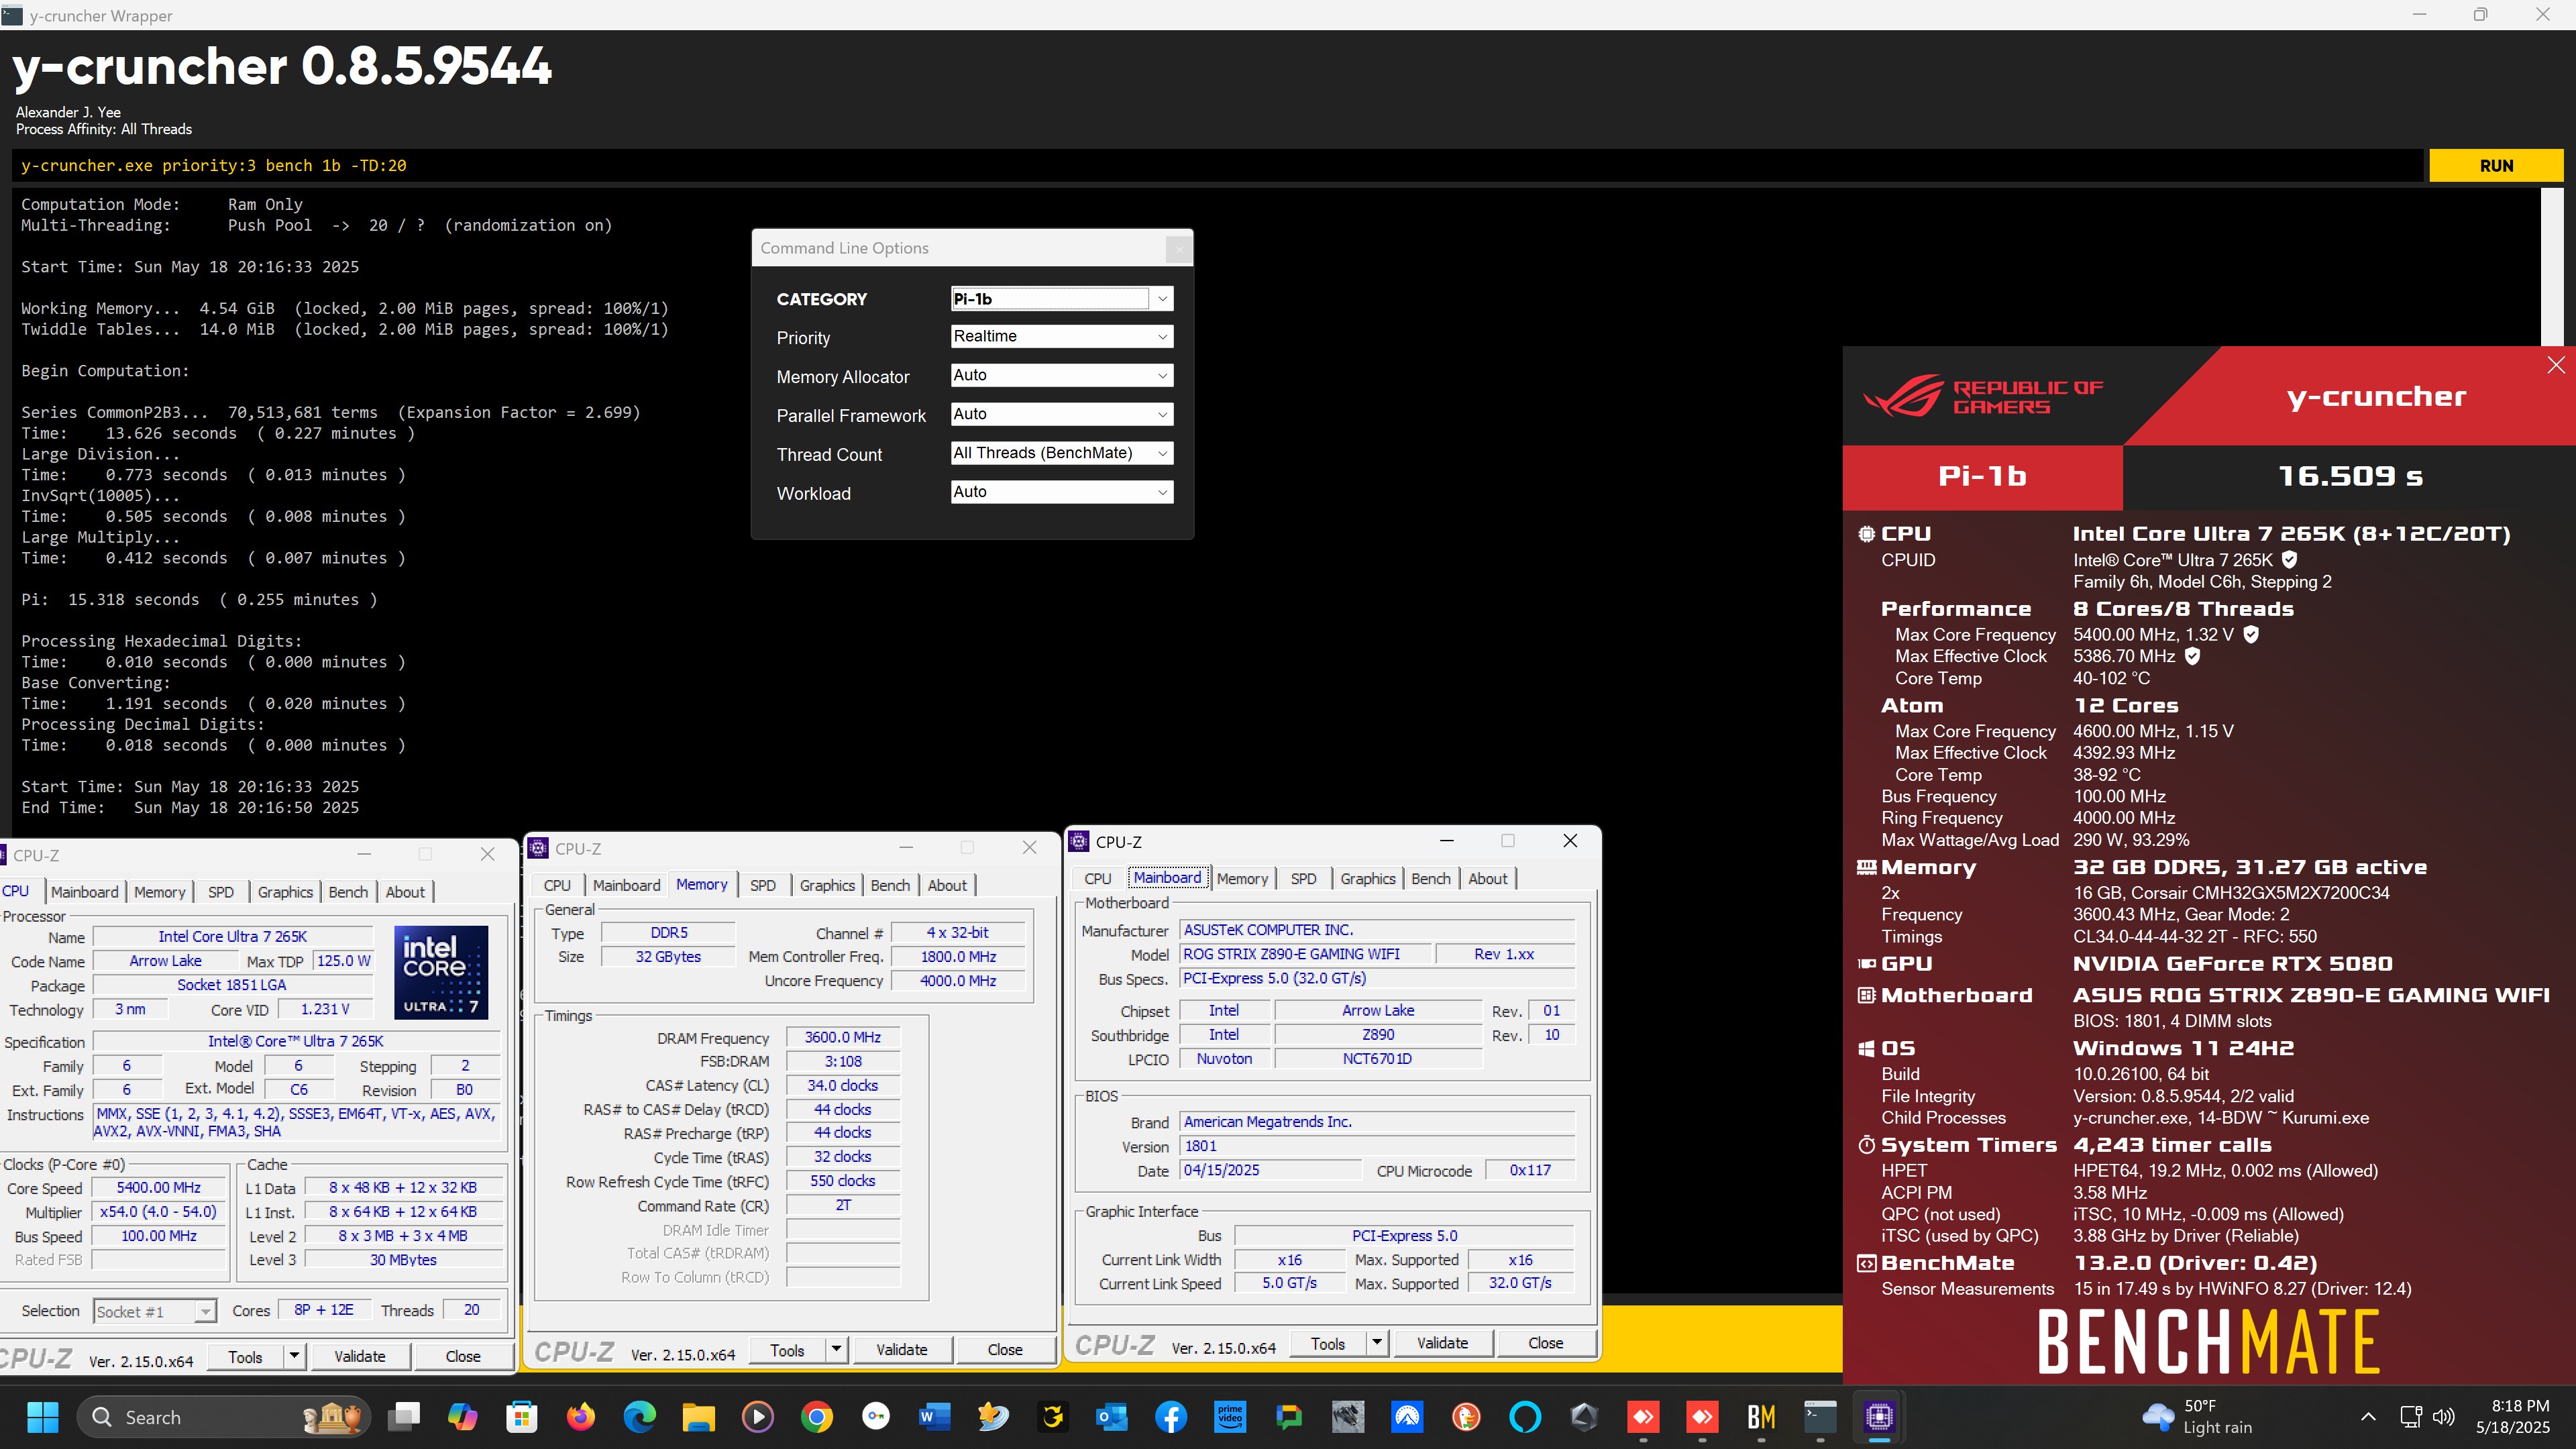Open CPU tab in middle CPU-Z window
The image size is (2576, 1449).
pyautogui.click(x=557, y=885)
